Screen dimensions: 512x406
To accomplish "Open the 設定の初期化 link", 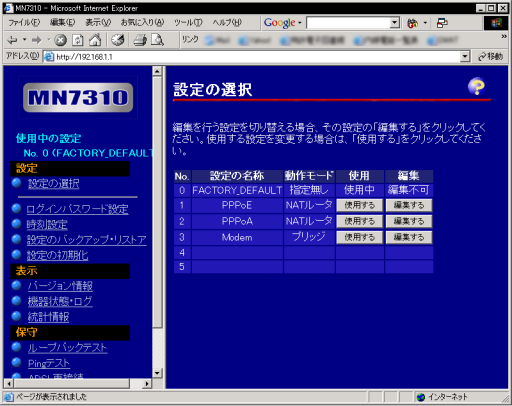I will (57, 255).
